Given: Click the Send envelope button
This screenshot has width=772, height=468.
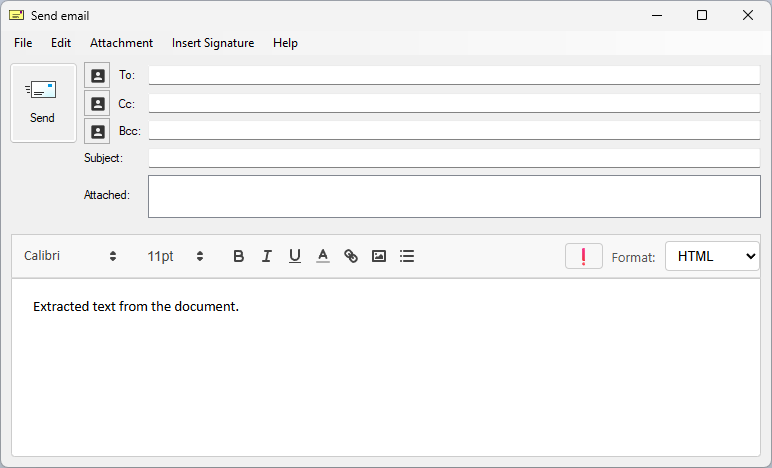Looking at the screenshot, I should coord(43,103).
